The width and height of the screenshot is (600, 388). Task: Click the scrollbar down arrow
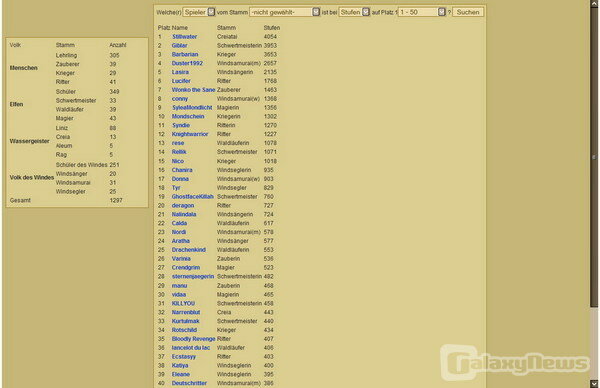tap(594, 384)
